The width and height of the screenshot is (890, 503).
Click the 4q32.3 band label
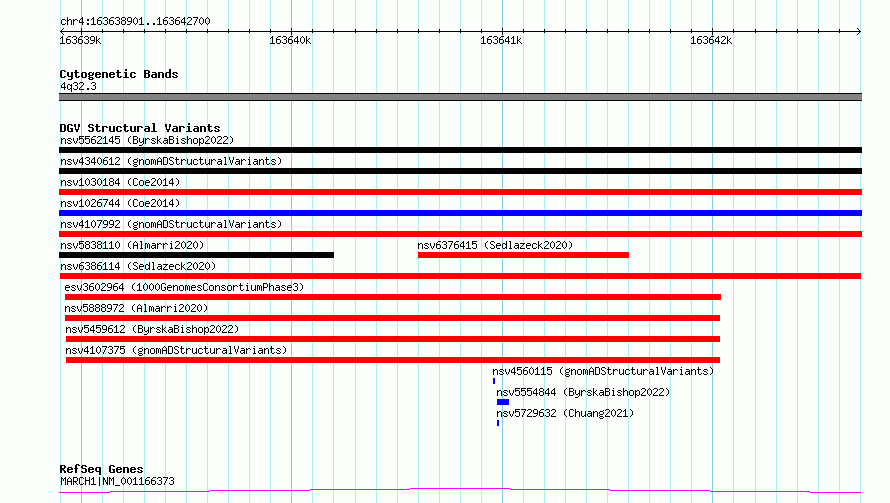pyautogui.click(x=78, y=86)
